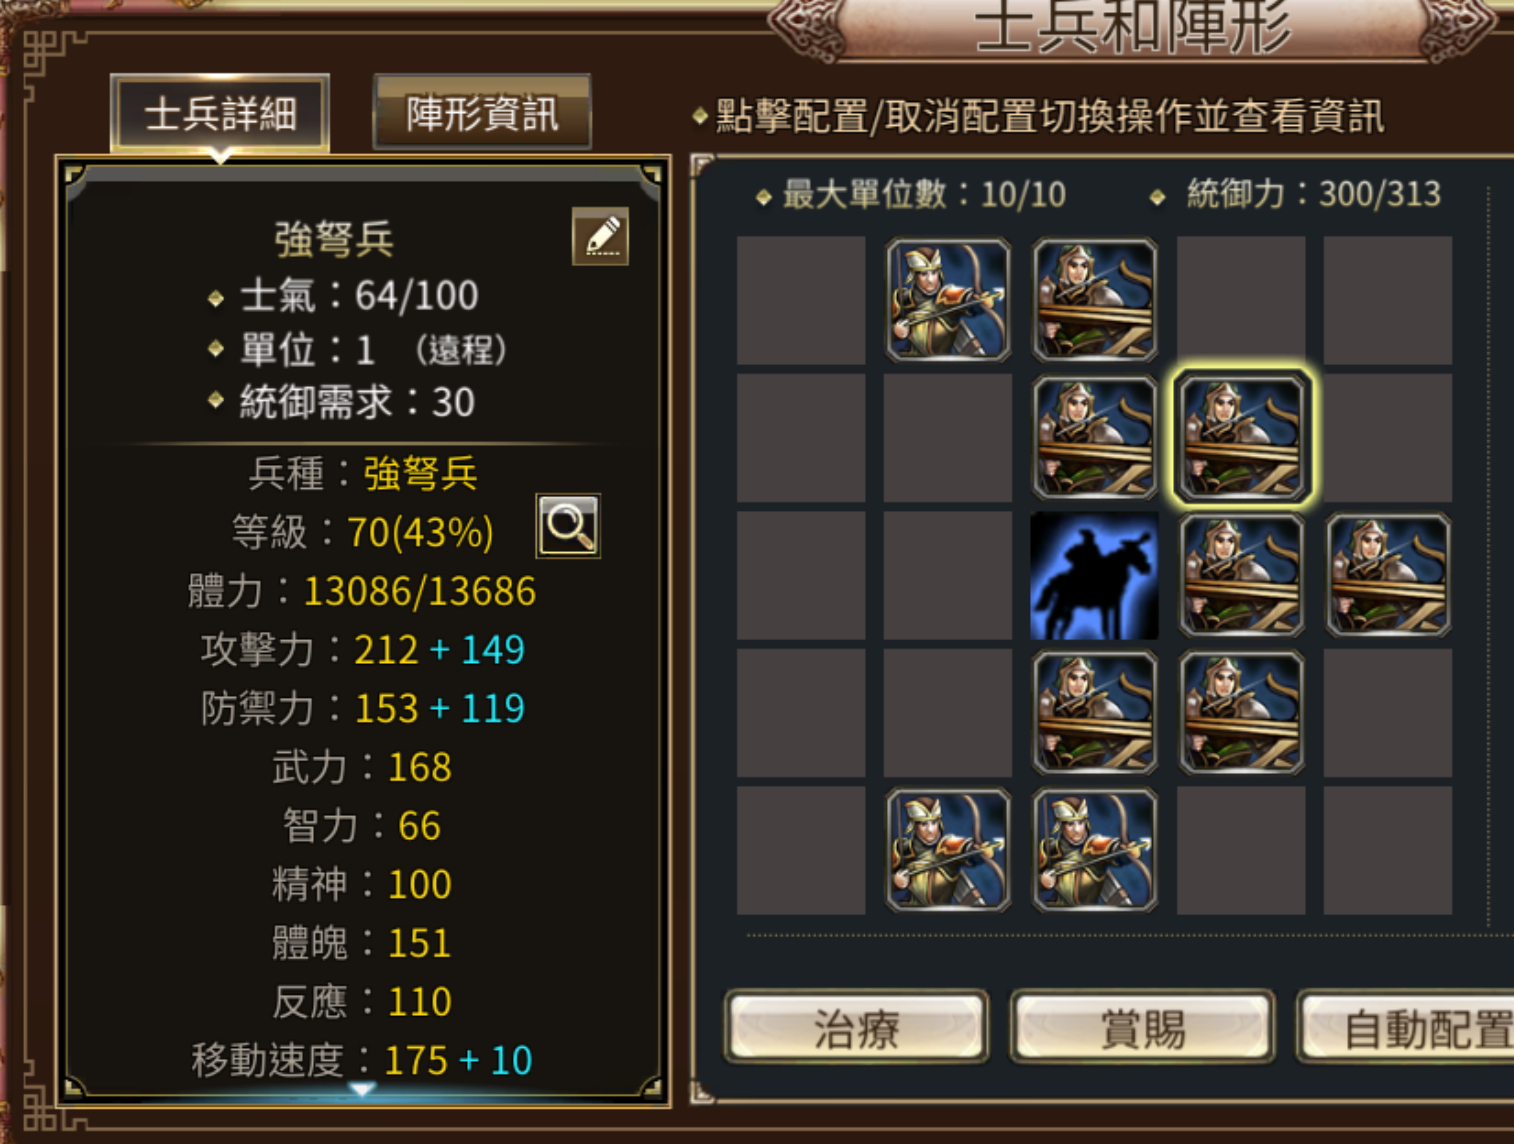This screenshot has width=1514, height=1144.
Task: Click the 治療 heal button
Action: click(x=857, y=1027)
